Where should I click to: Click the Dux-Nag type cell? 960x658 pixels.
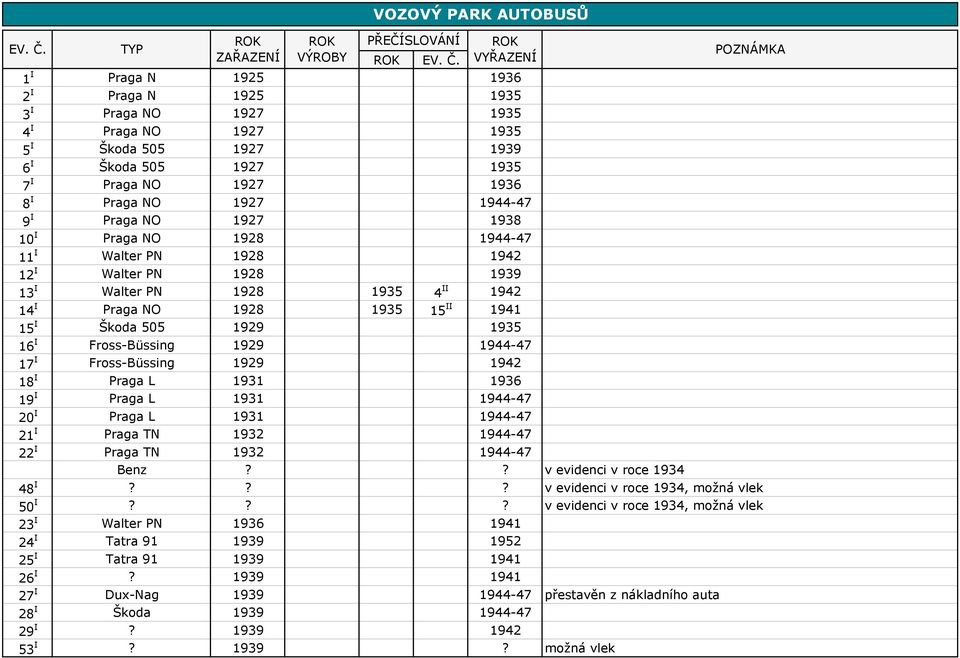click(132, 594)
